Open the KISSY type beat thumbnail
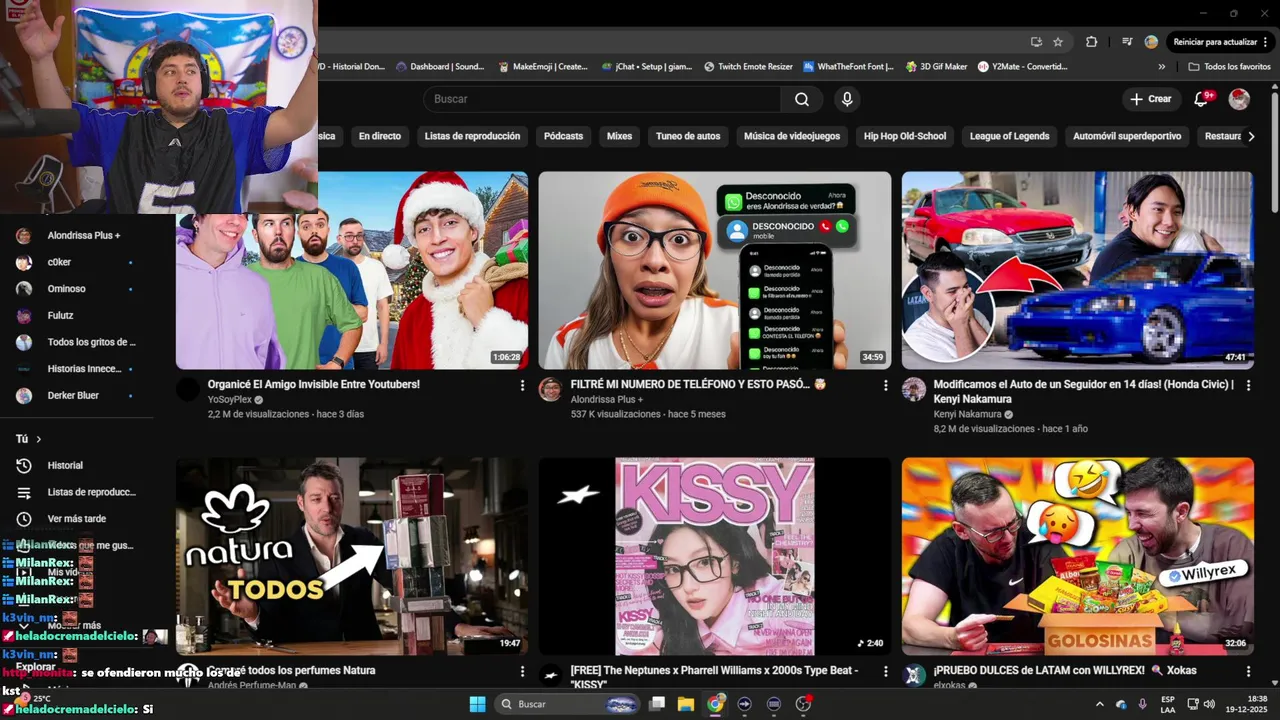Viewport: 1280px width, 720px height. [x=714, y=556]
